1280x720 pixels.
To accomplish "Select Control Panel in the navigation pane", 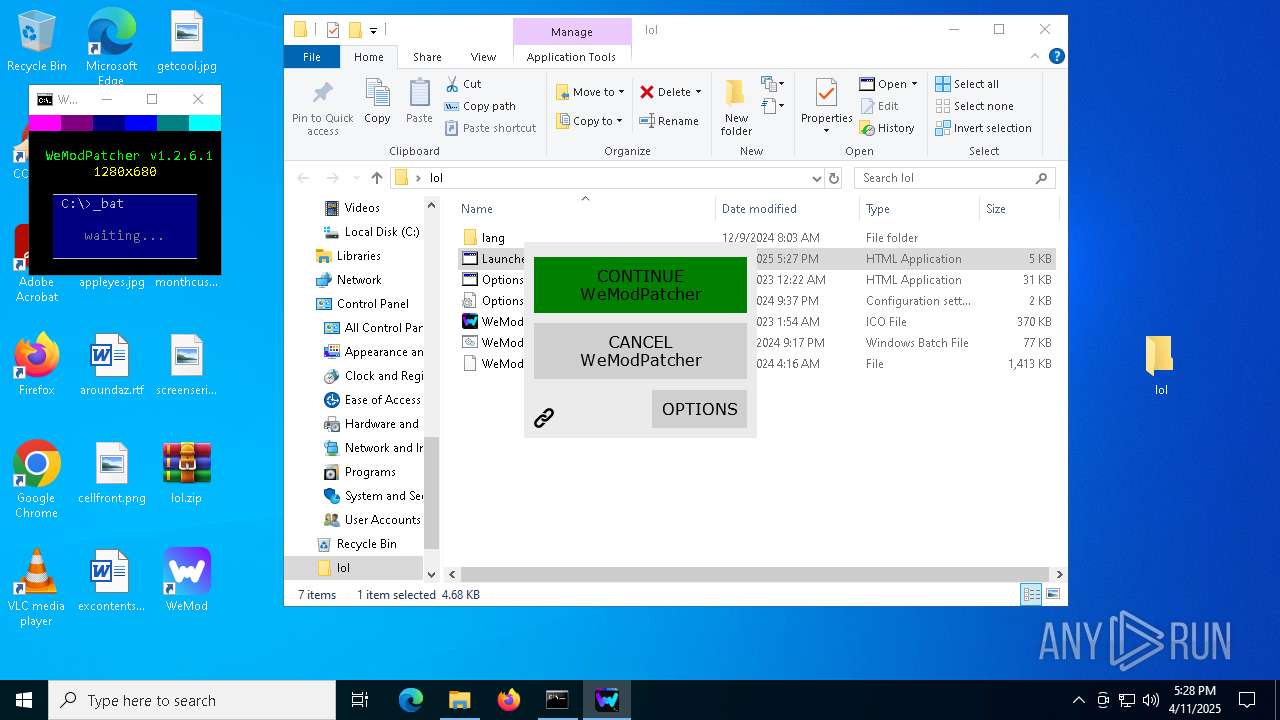I will point(362,304).
